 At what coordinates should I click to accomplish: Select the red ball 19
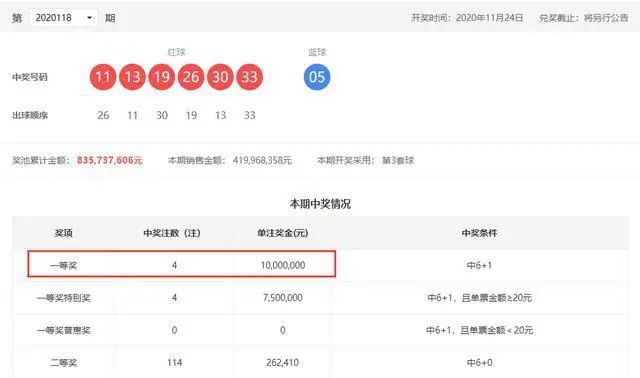162,77
